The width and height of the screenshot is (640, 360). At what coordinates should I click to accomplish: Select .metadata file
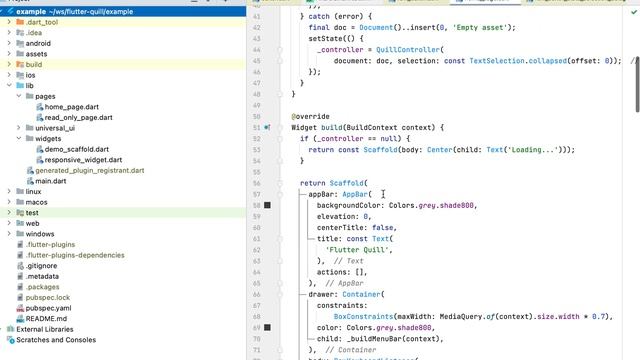[x=42, y=276]
